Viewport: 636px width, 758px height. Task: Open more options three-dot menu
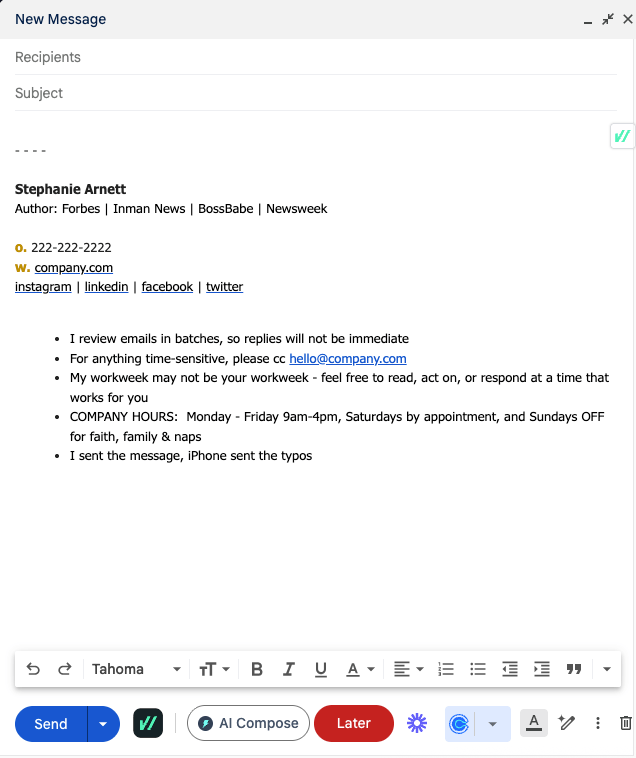click(x=598, y=723)
